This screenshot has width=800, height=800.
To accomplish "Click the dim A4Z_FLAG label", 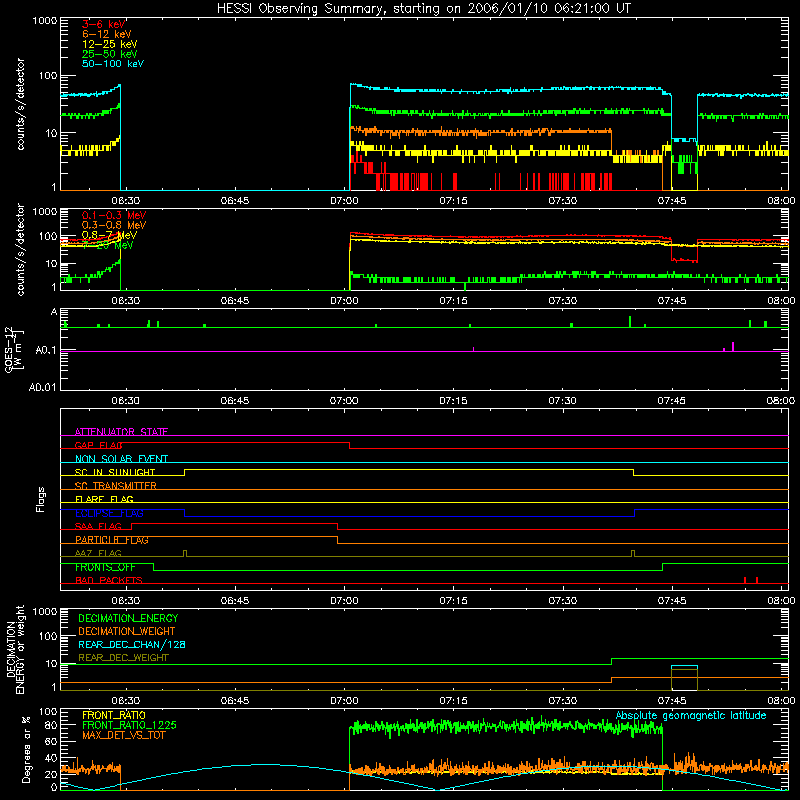I will [x=98, y=553].
